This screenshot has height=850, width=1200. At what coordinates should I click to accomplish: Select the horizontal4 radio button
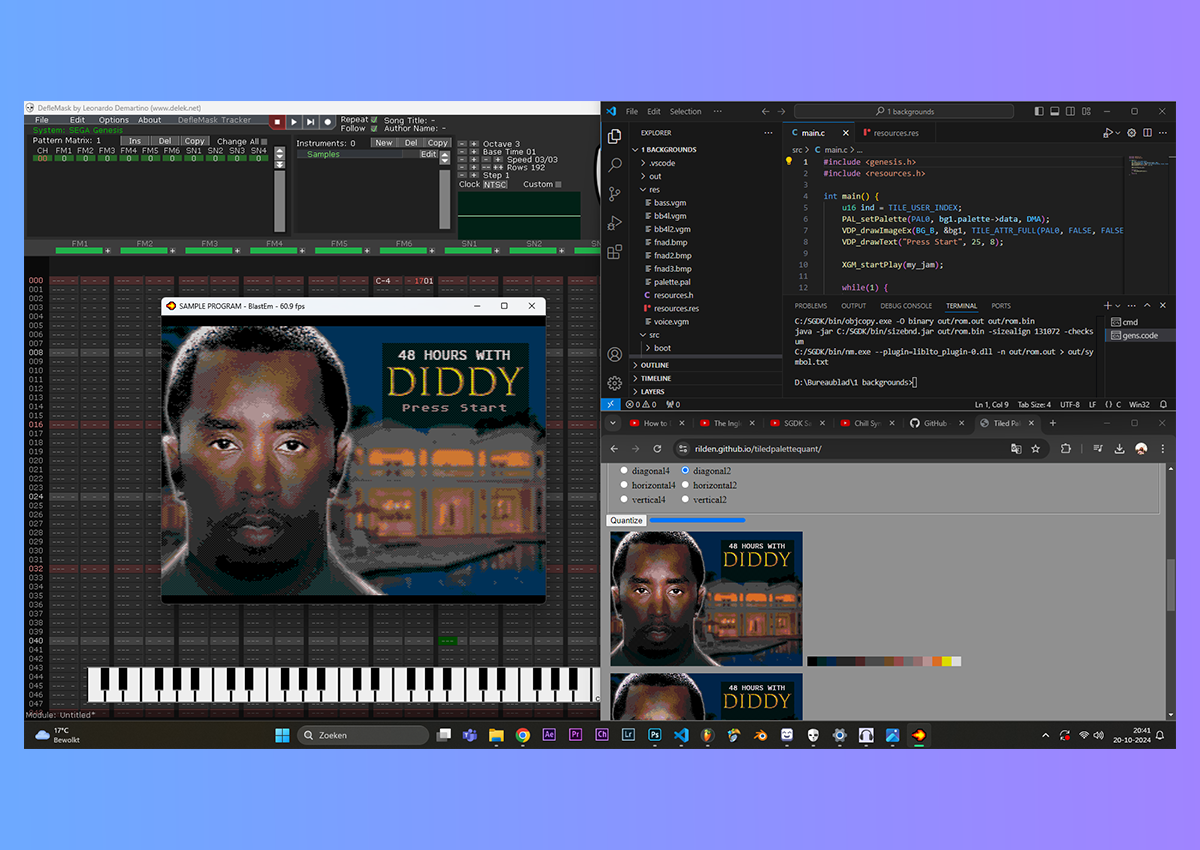[625, 485]
